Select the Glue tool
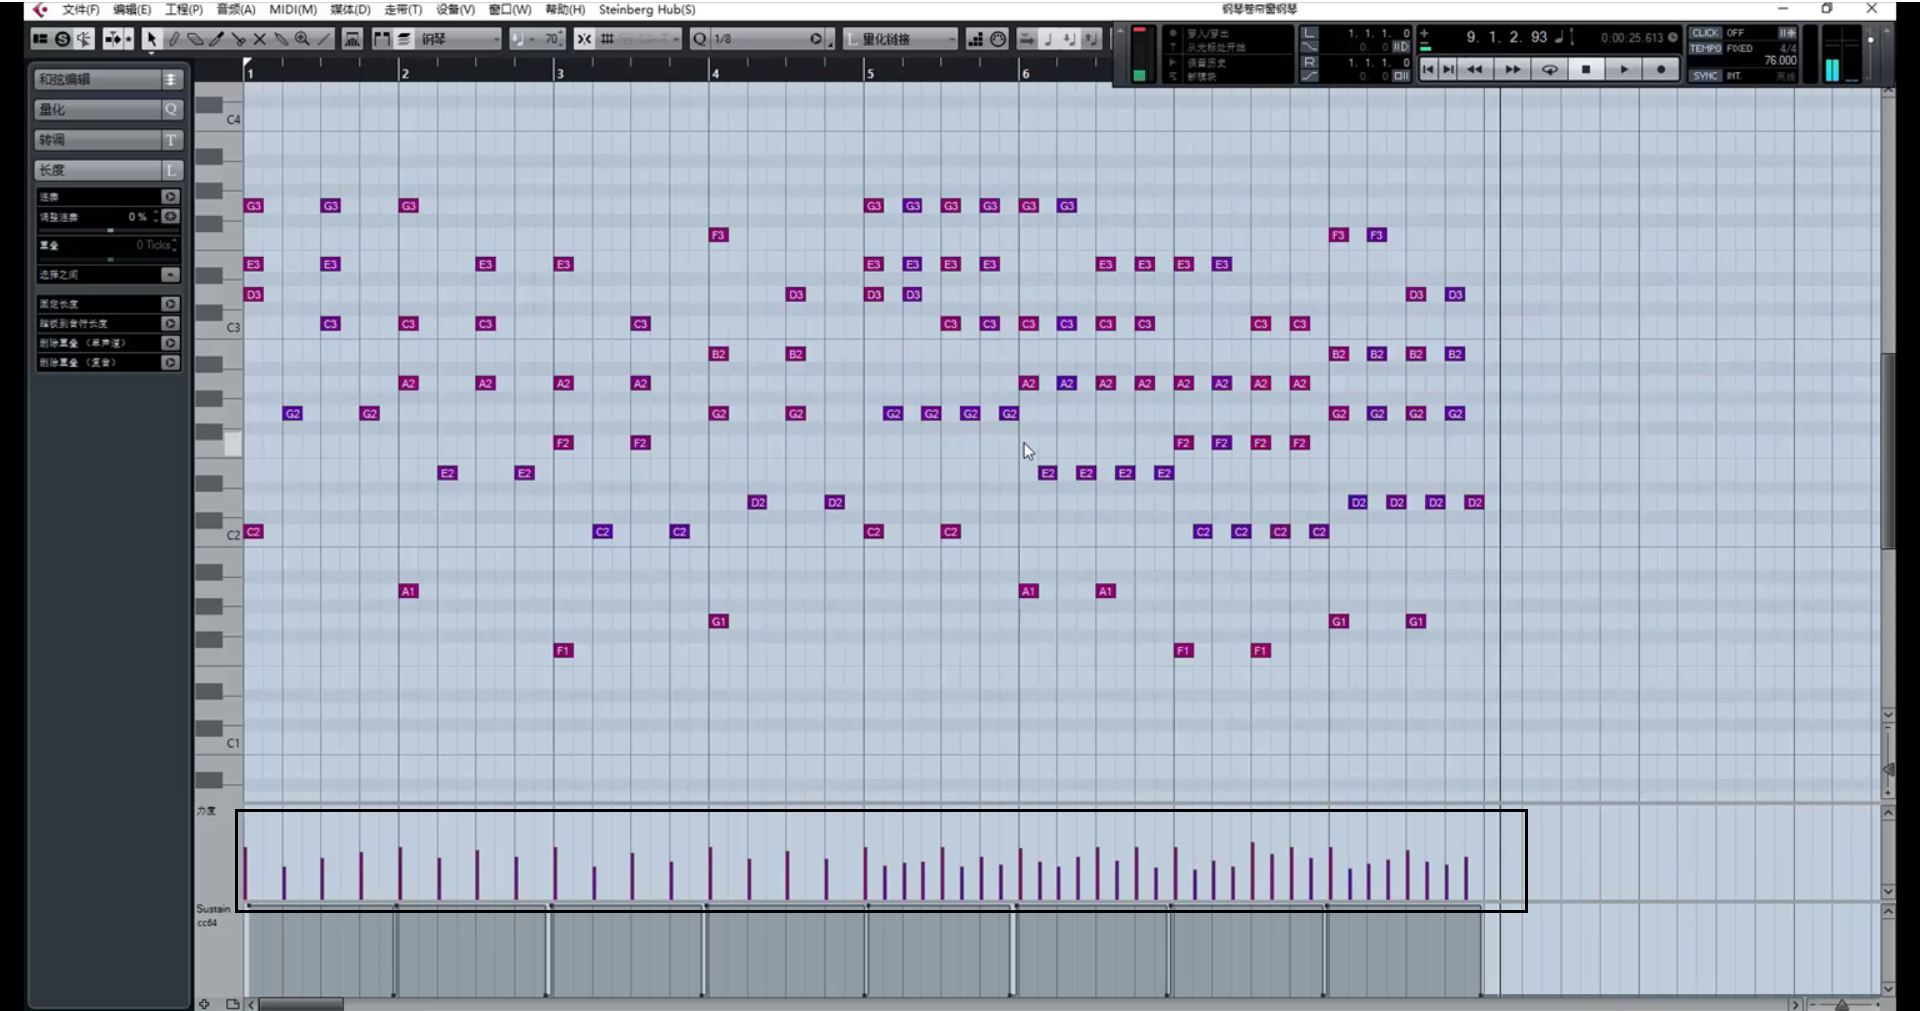 pos(281,39)
